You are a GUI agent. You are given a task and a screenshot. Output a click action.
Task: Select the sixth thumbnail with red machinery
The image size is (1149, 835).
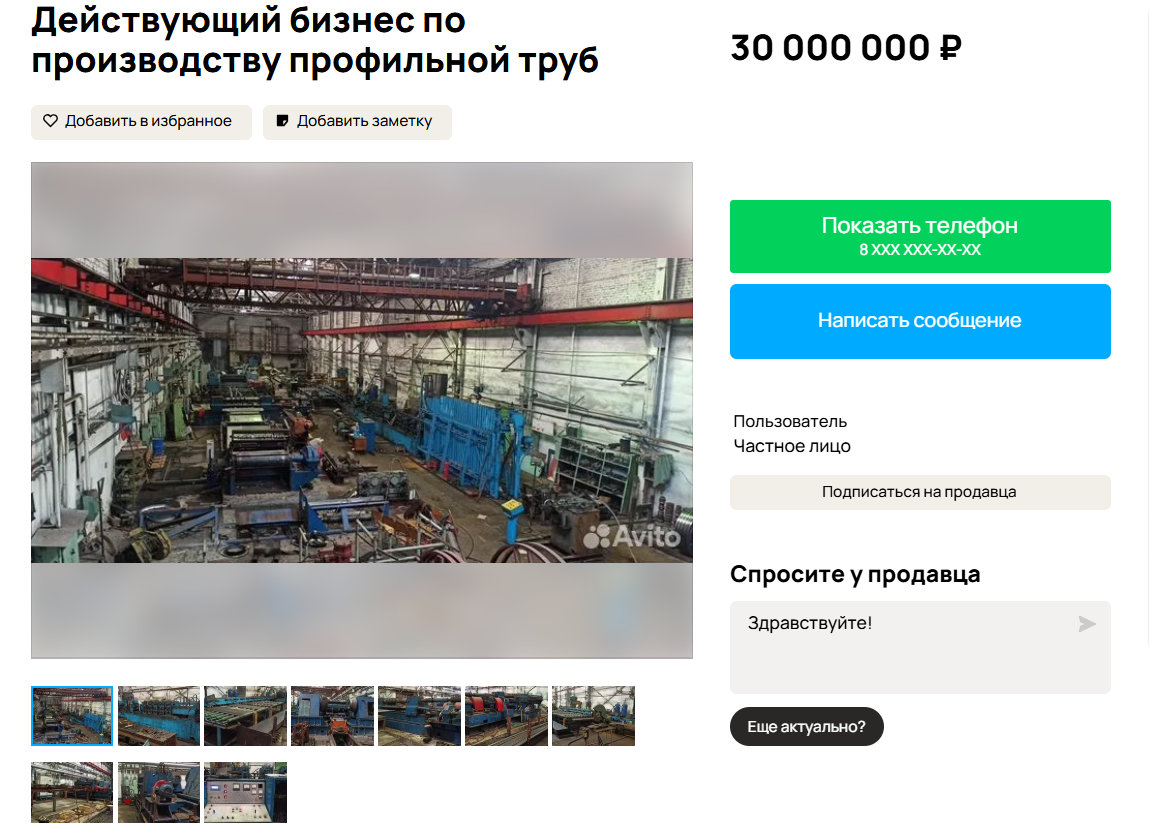[x=506, y=716]
